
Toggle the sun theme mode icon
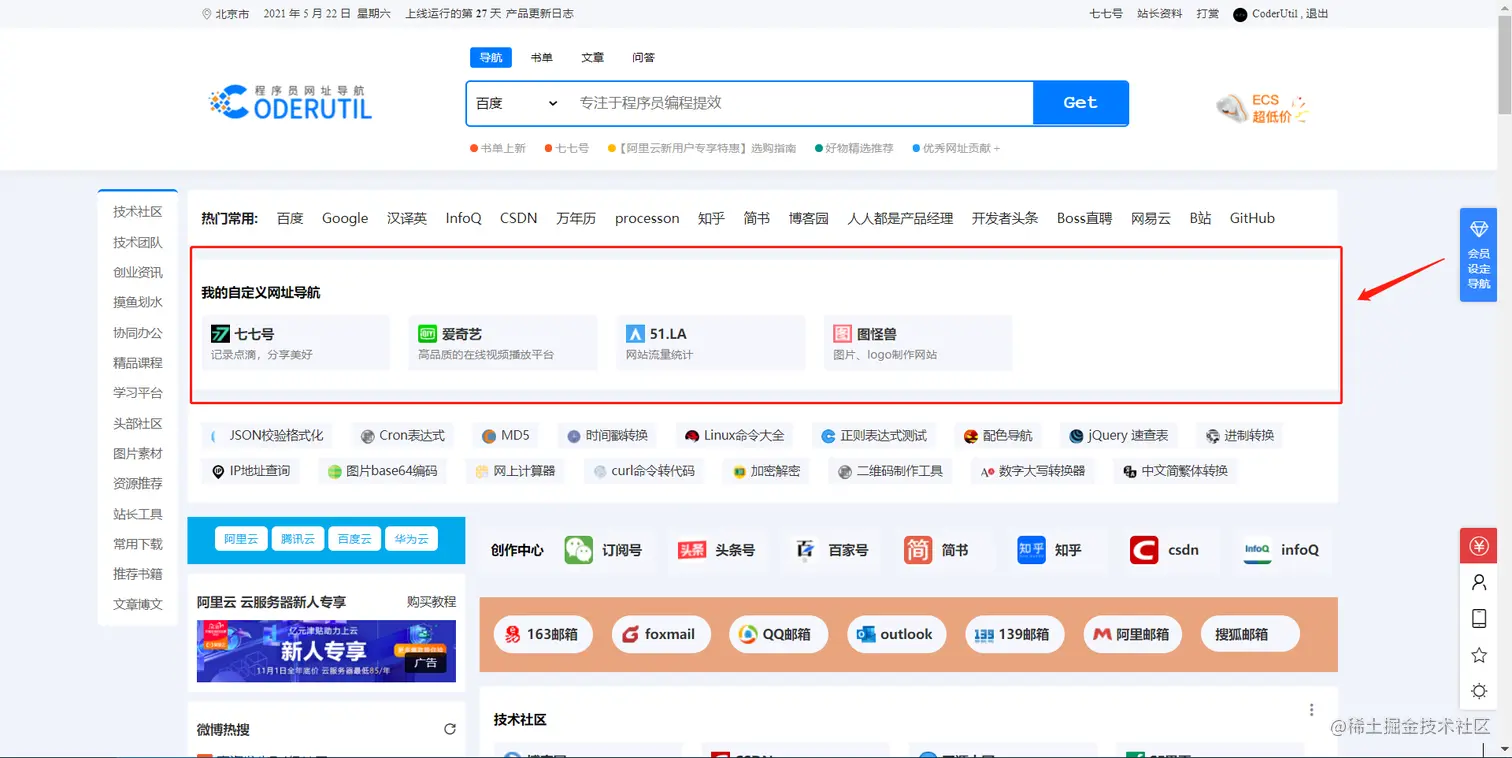pyautogui.click(x=1479, y=691)
